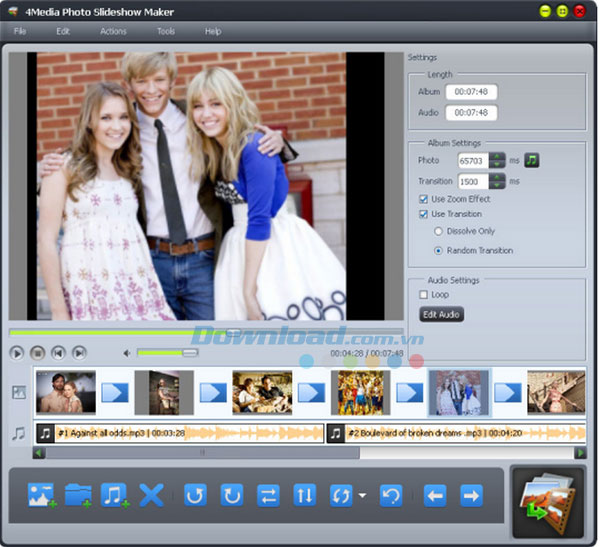The height and width of the screenshot is (547, 600).
Task: Click the Transition field showing 1500
Action: pos(473,181)
